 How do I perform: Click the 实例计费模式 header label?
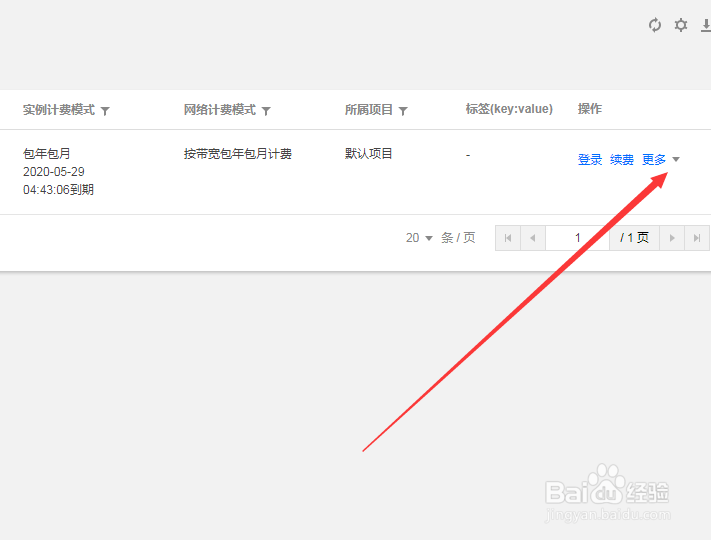[59, 110]
